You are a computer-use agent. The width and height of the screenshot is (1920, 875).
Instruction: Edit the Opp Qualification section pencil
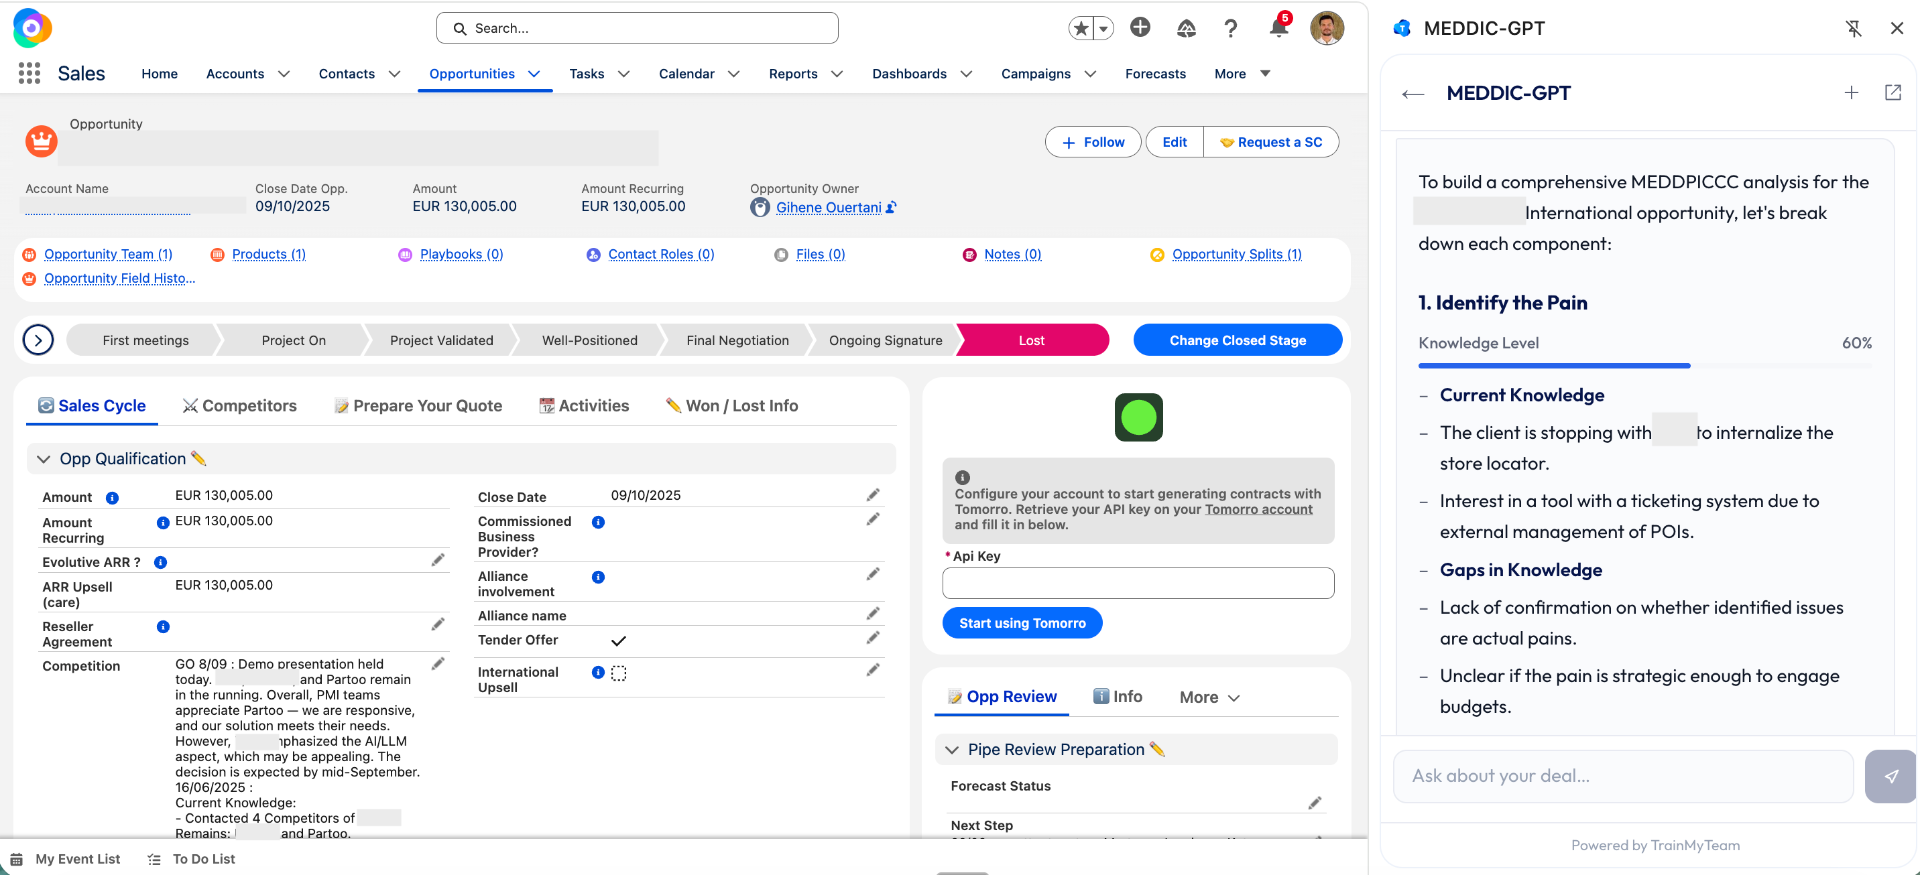click(x=199, y=458)
